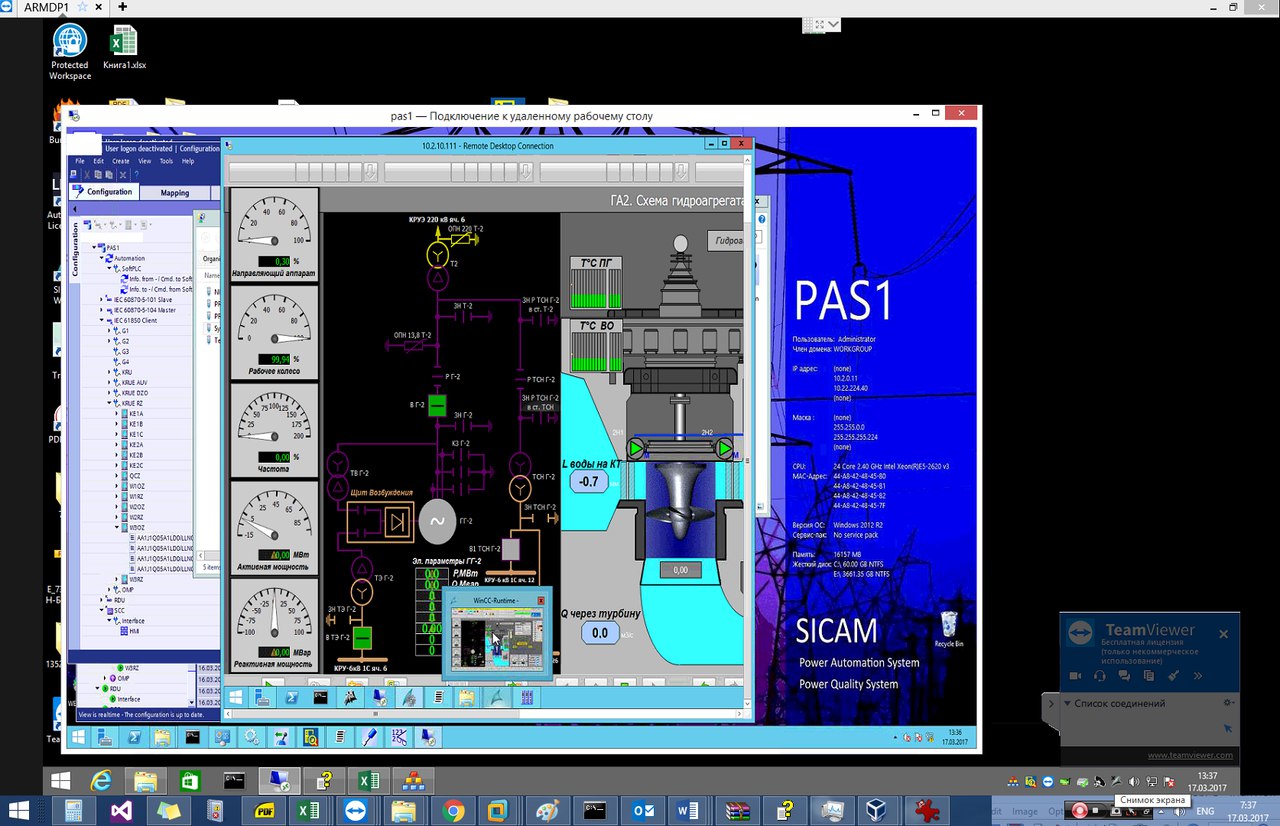Viewport: 1280px width, 826px height.
Task: Open the Tools menu in SICAM
Action: pos(166,161)
